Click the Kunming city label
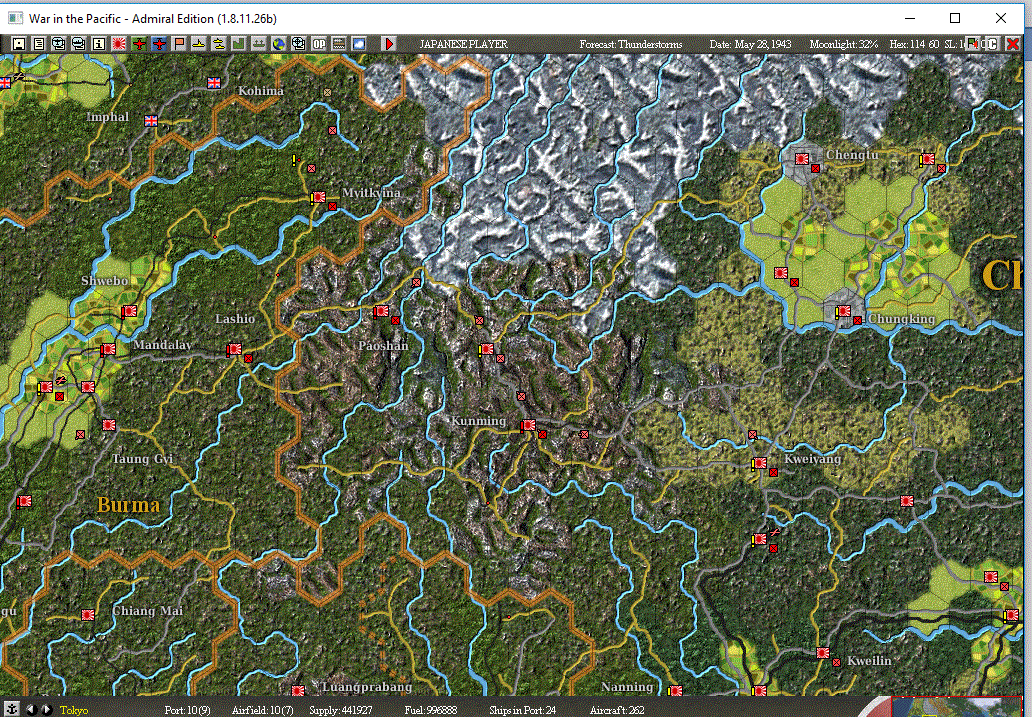 [x=478, y=421]
